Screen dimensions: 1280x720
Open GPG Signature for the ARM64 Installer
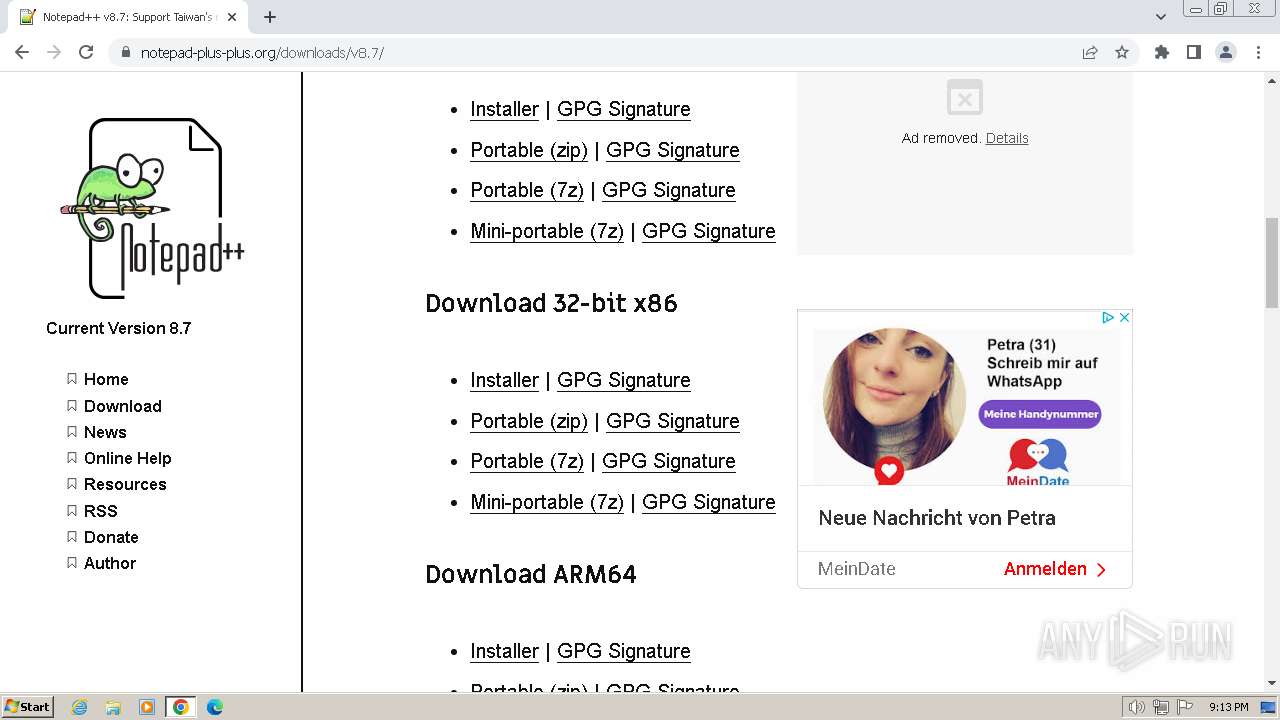[x=624, y=651]
